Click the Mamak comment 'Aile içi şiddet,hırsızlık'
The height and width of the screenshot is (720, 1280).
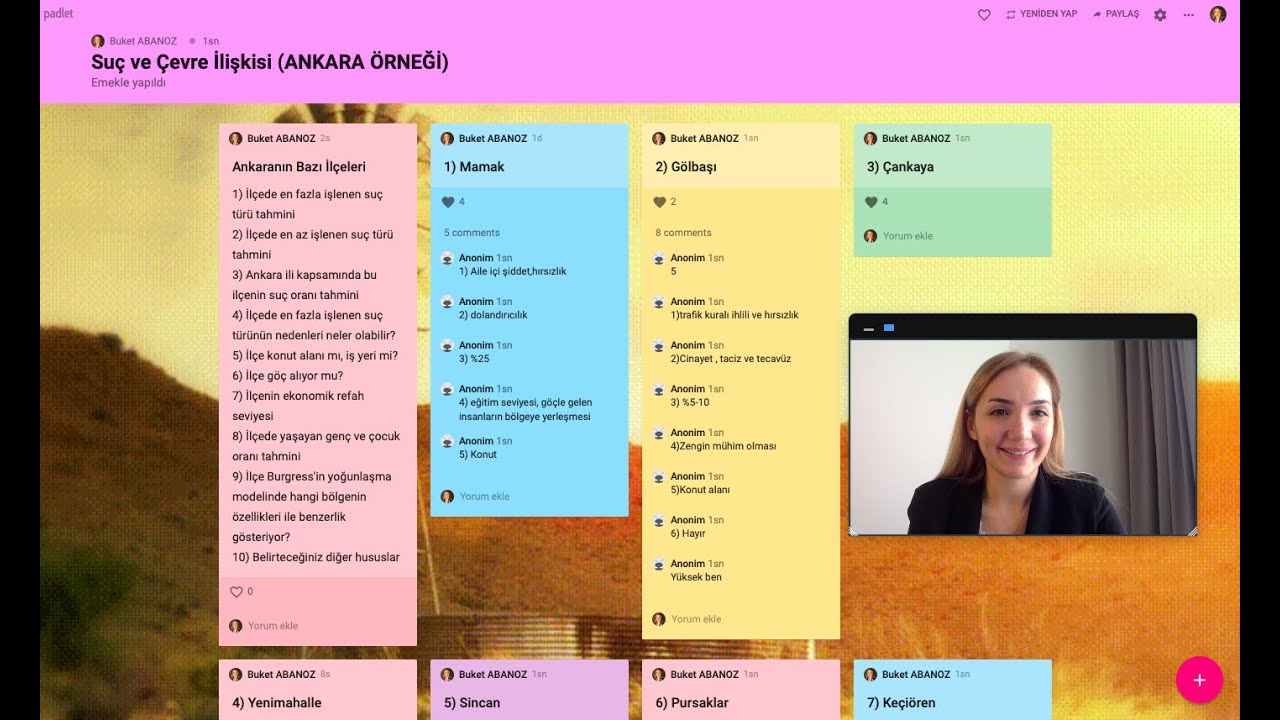click(513, 271)
